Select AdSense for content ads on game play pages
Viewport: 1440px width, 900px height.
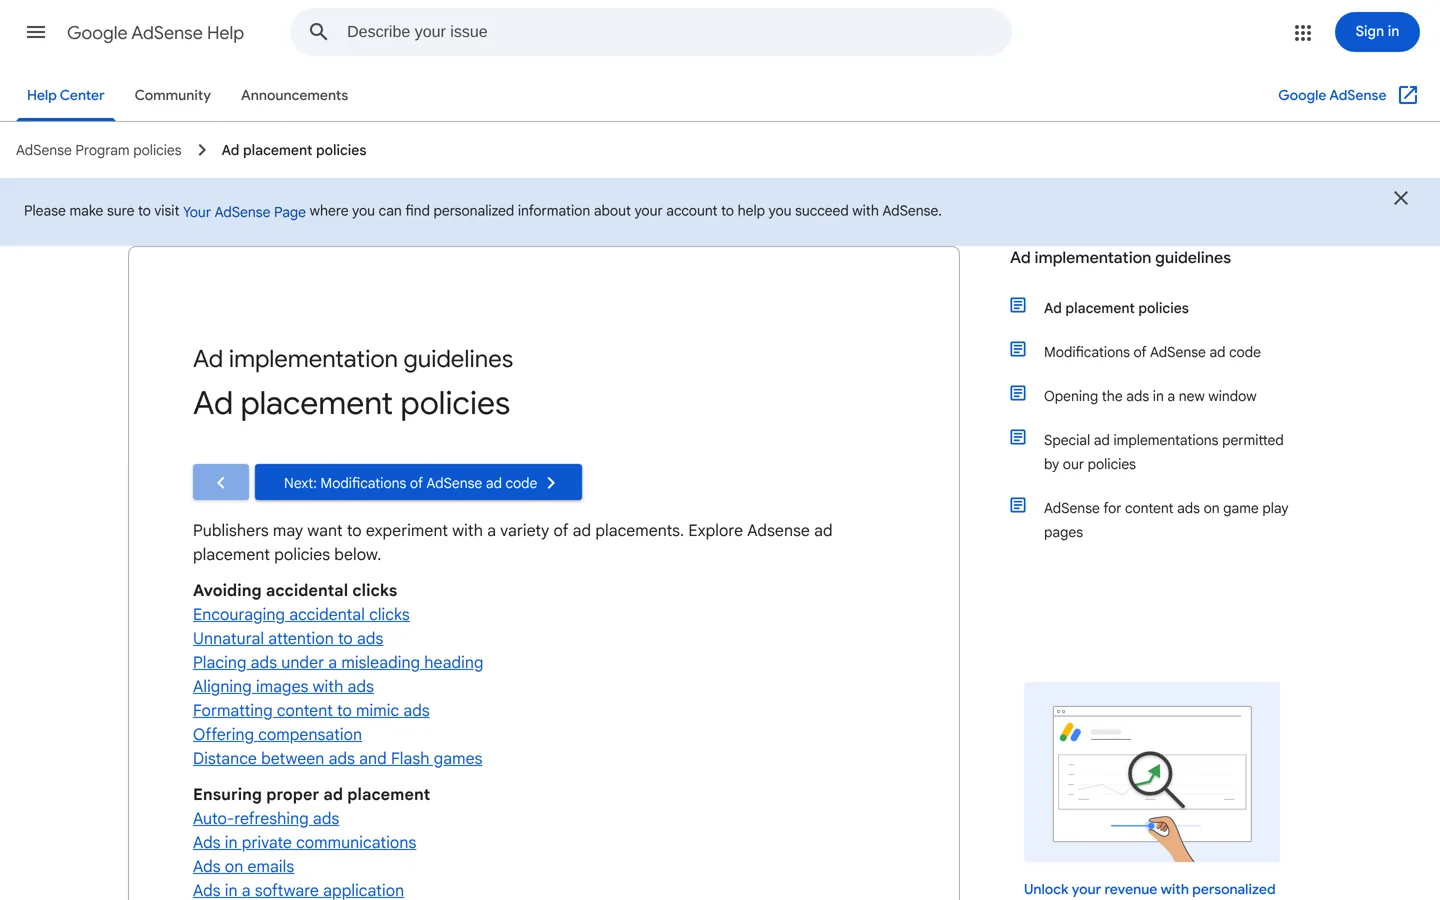[x=1166, y=520]
